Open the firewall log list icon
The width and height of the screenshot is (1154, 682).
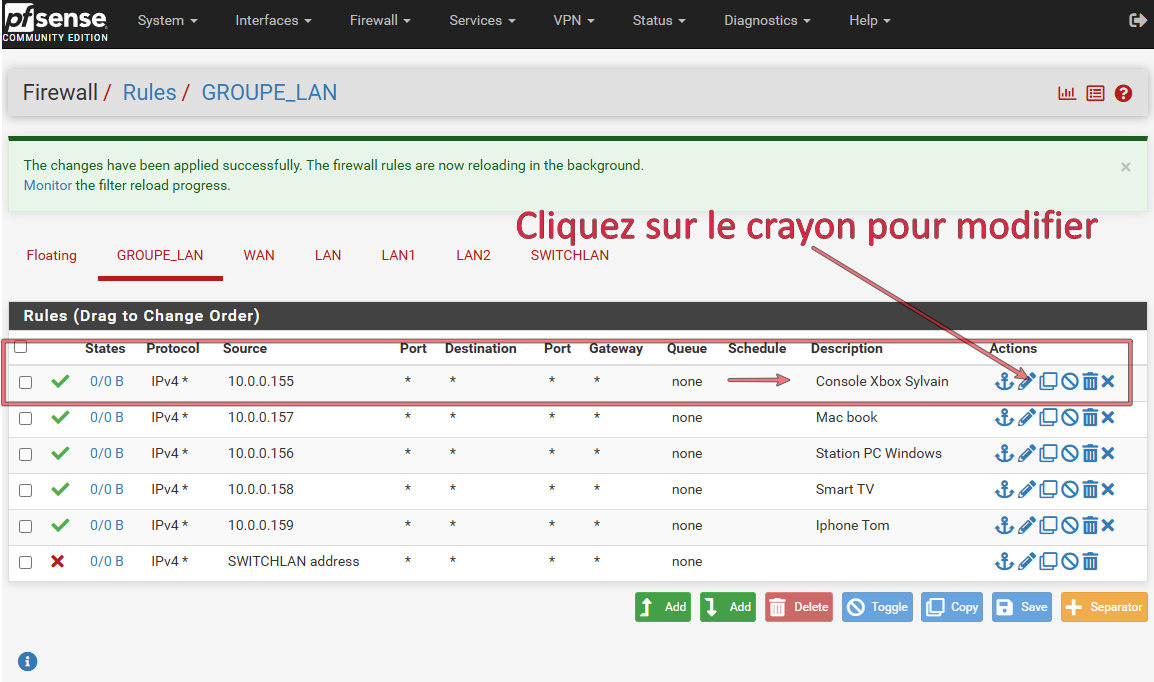[1095, 93]
